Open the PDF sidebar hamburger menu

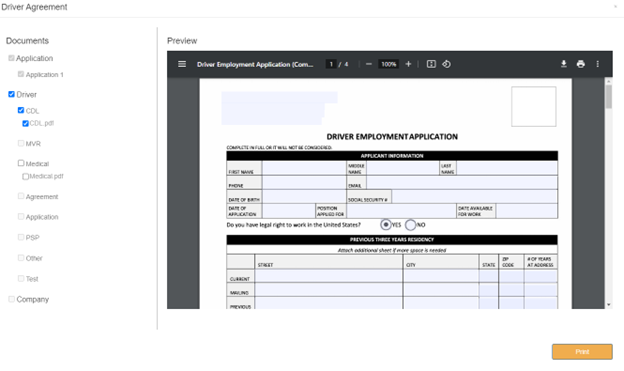[182, 64]
